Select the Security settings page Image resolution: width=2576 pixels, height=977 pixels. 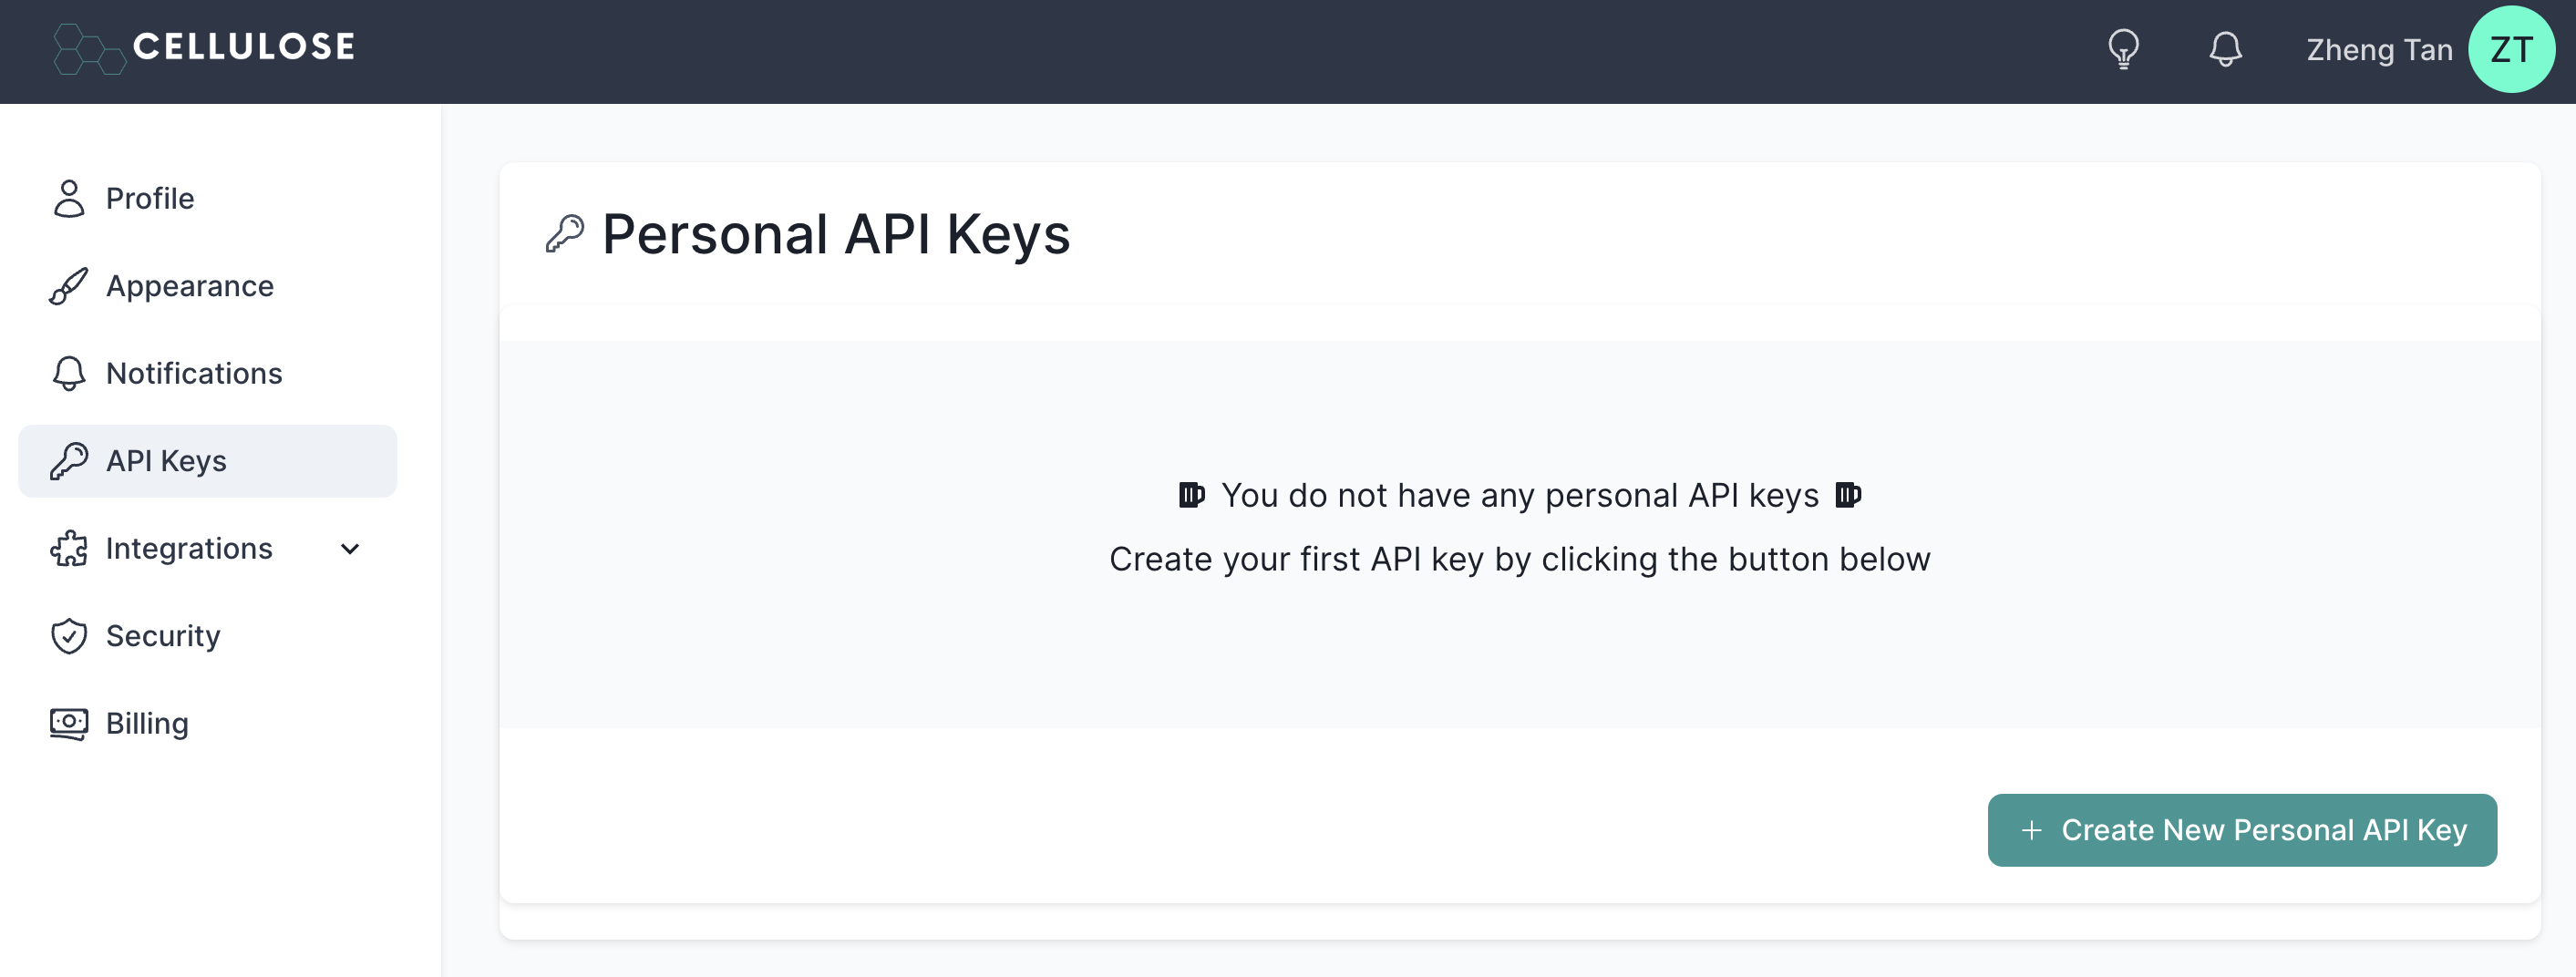[163, 635]
